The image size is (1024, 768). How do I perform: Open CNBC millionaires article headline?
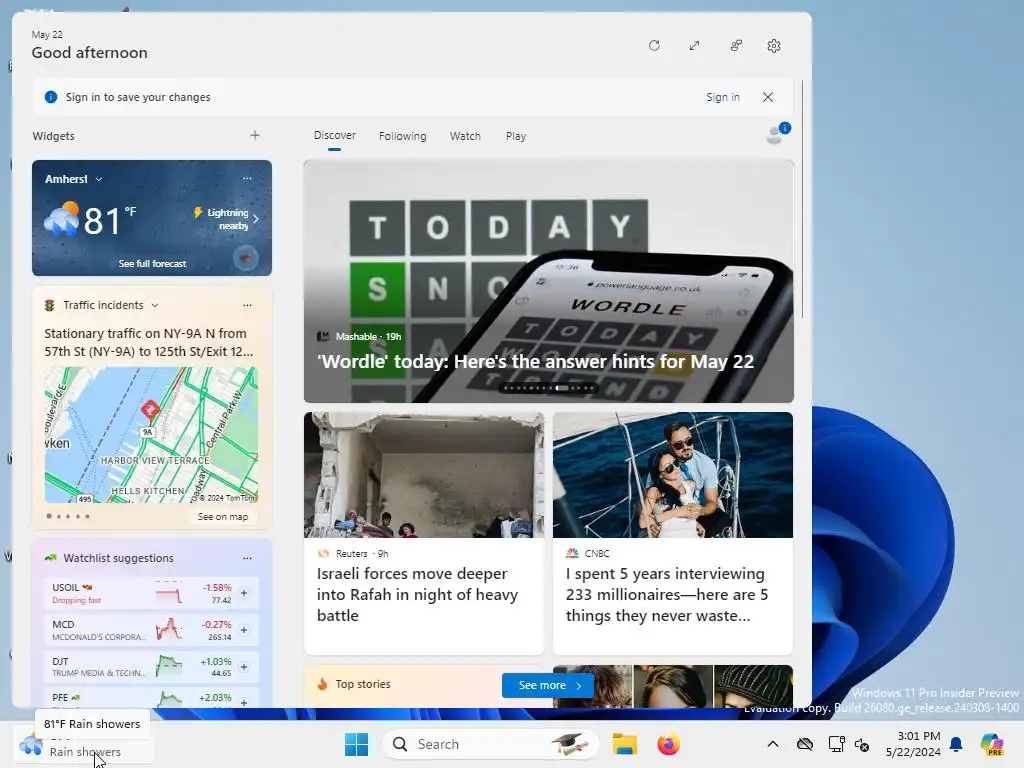pos(667,594)
